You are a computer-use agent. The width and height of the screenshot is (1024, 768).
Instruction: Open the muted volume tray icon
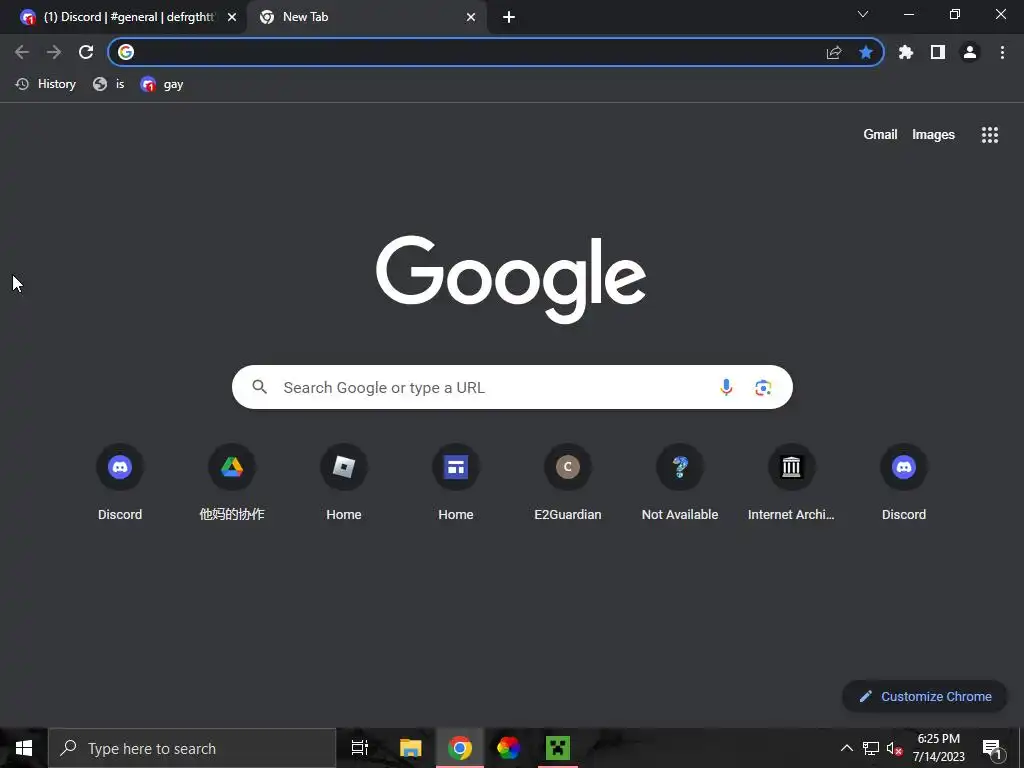click(895, 748)
